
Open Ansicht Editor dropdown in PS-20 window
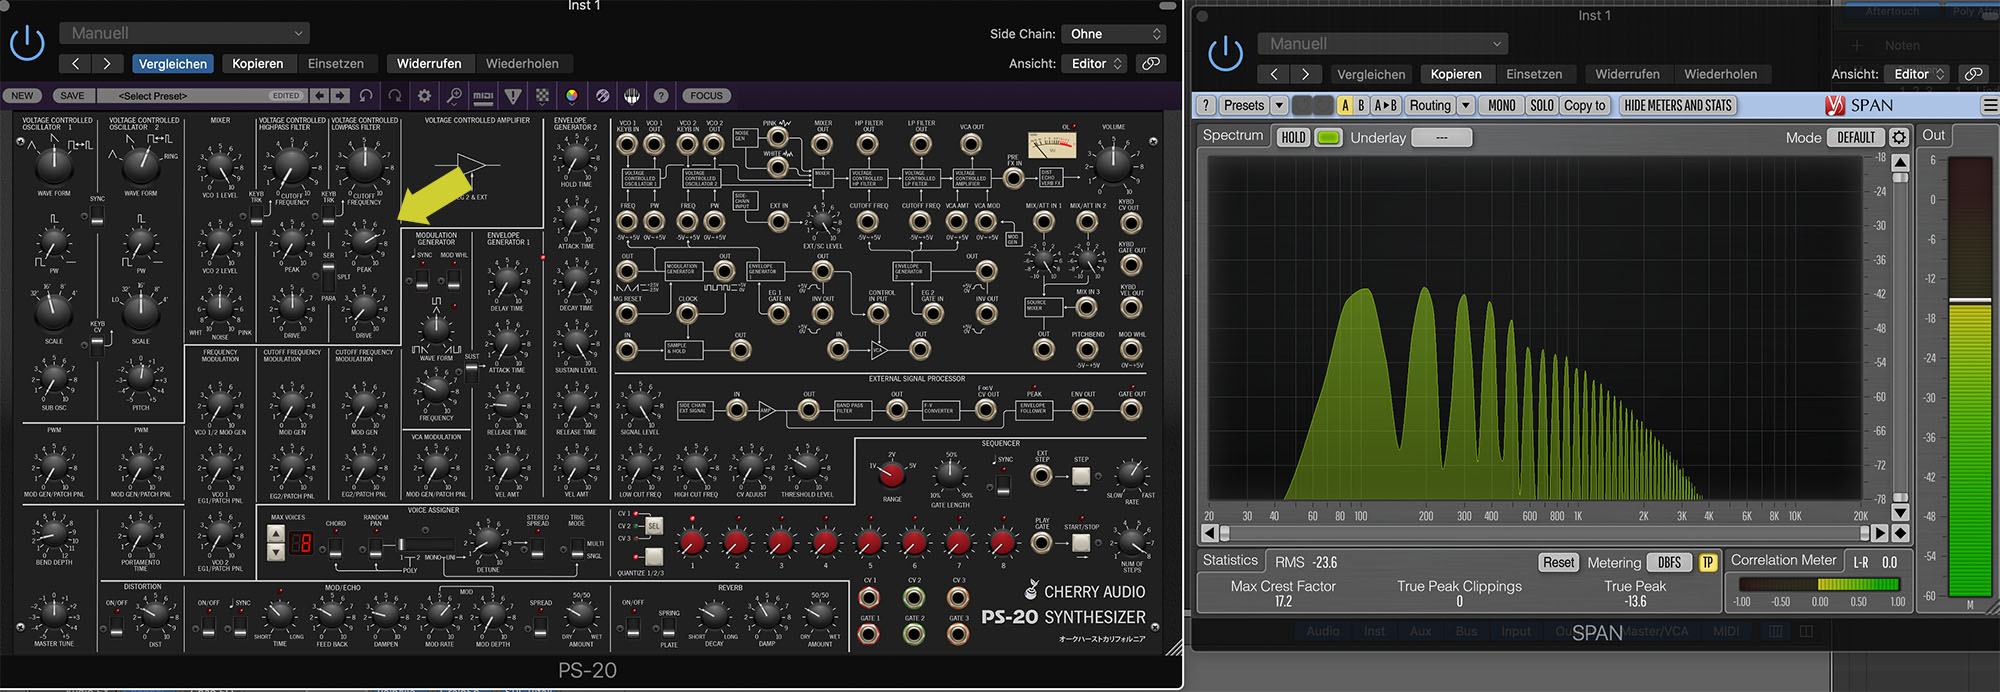tap(1097, 63)
